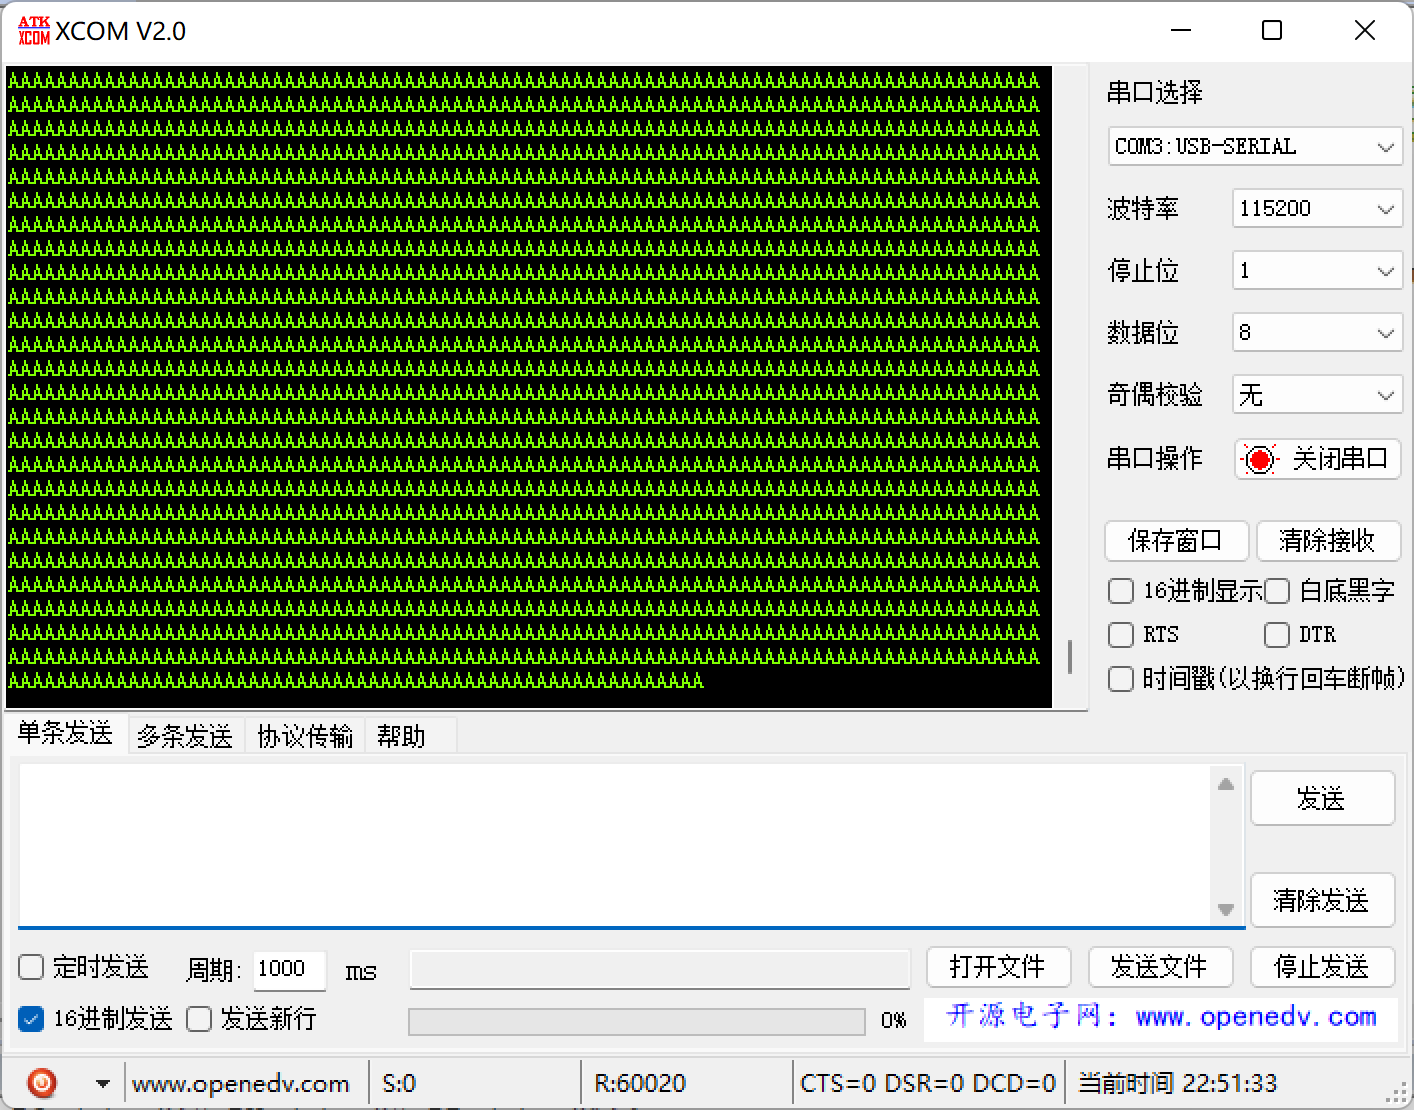Toggle 白底黑字 white background mode

tap(1277, 591)
